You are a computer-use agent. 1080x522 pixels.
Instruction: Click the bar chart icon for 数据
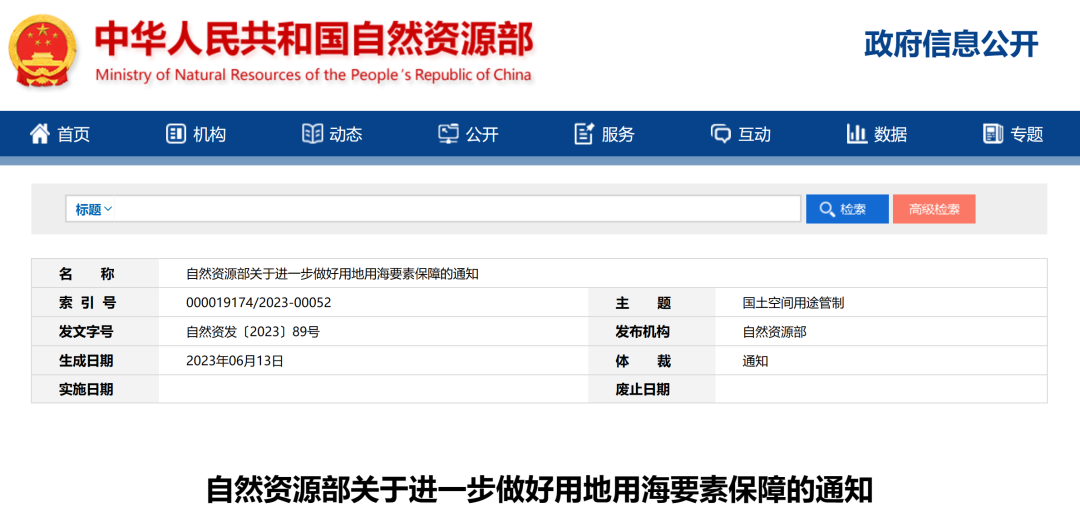(x=856, y=134)
